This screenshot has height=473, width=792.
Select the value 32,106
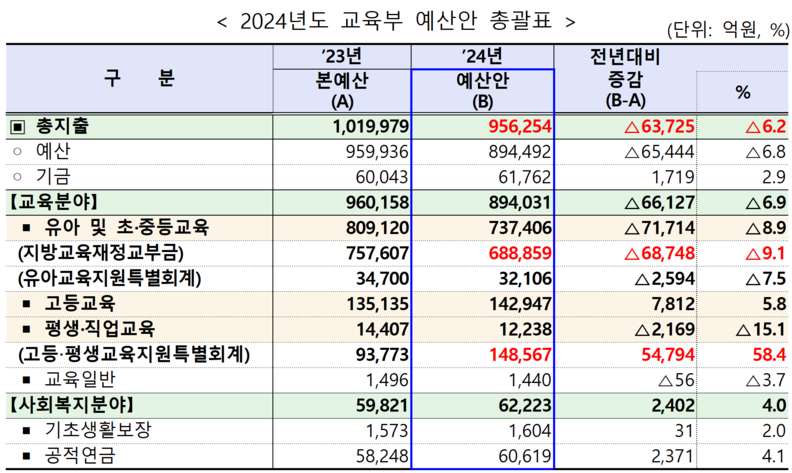(x=525, y=278)
